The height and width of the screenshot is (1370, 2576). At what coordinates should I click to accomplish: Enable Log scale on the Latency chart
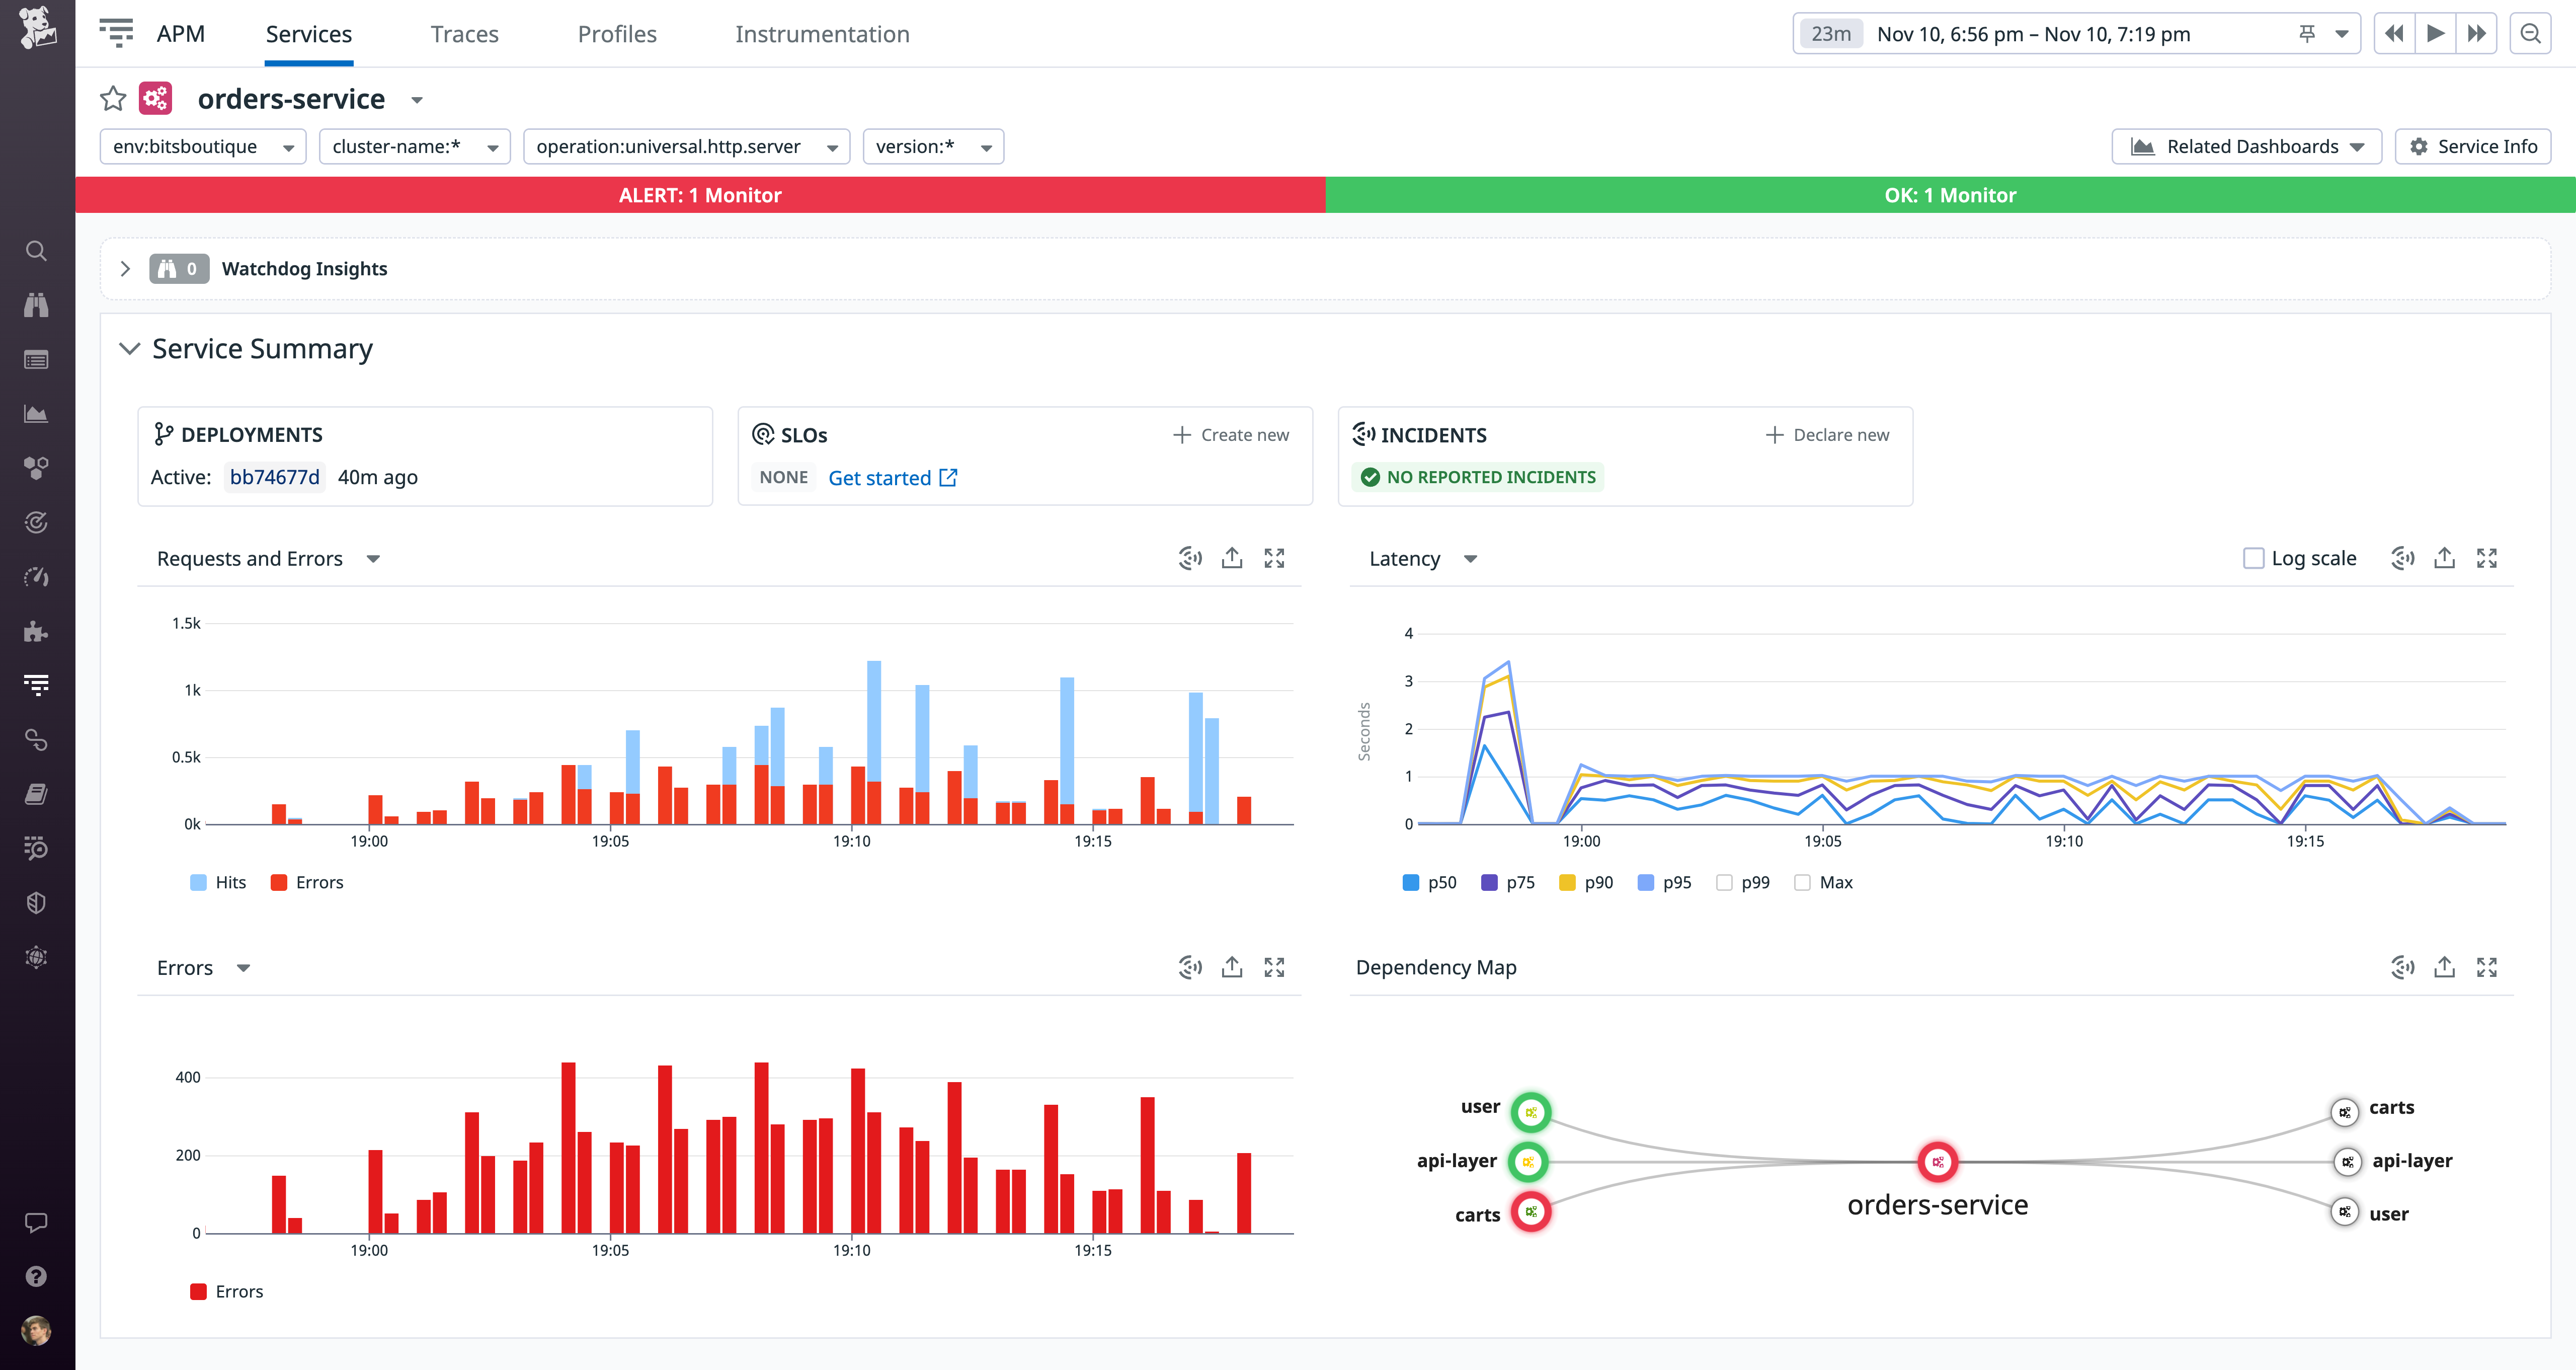pos(2253,558)
